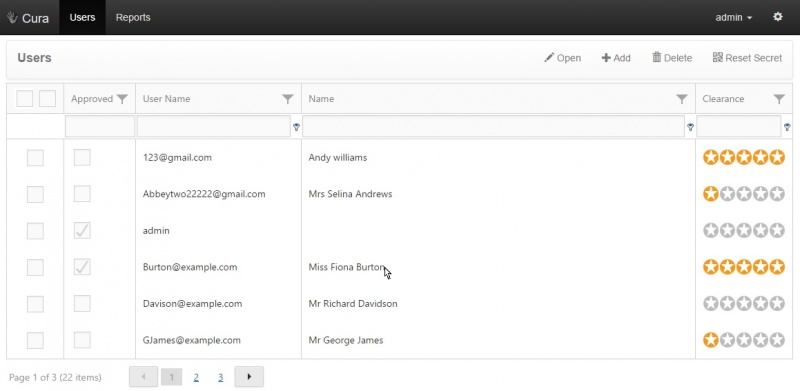Toggle Approved checkbox for Burton@example.com

click(82, 267)
